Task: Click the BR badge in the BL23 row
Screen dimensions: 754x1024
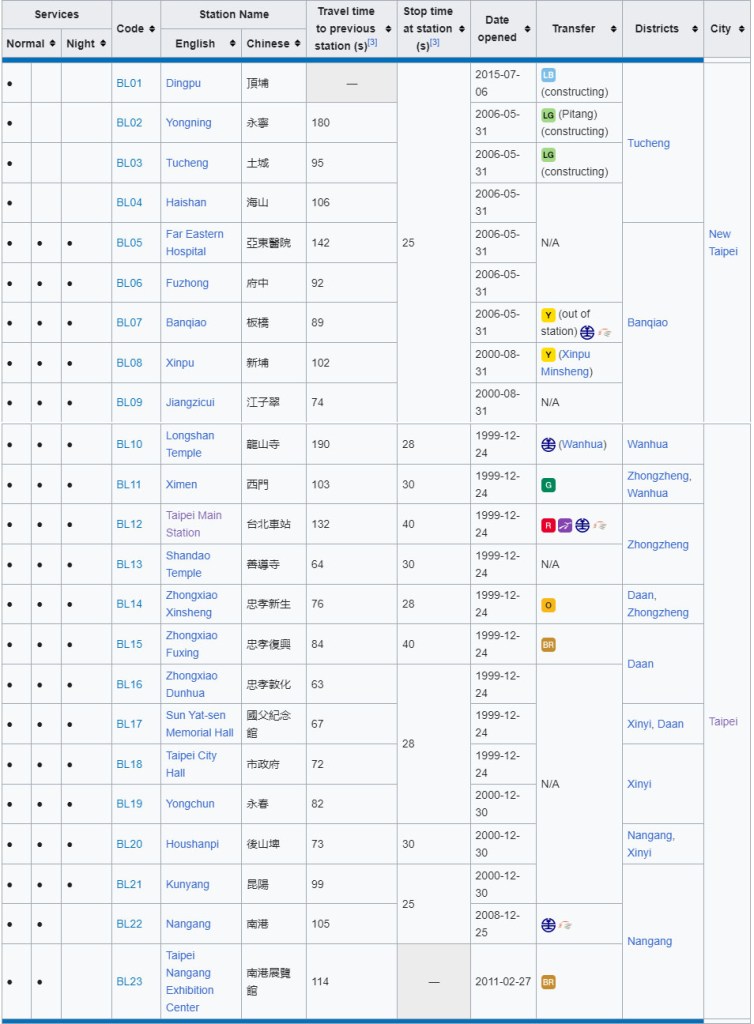Action: point(548,982)
